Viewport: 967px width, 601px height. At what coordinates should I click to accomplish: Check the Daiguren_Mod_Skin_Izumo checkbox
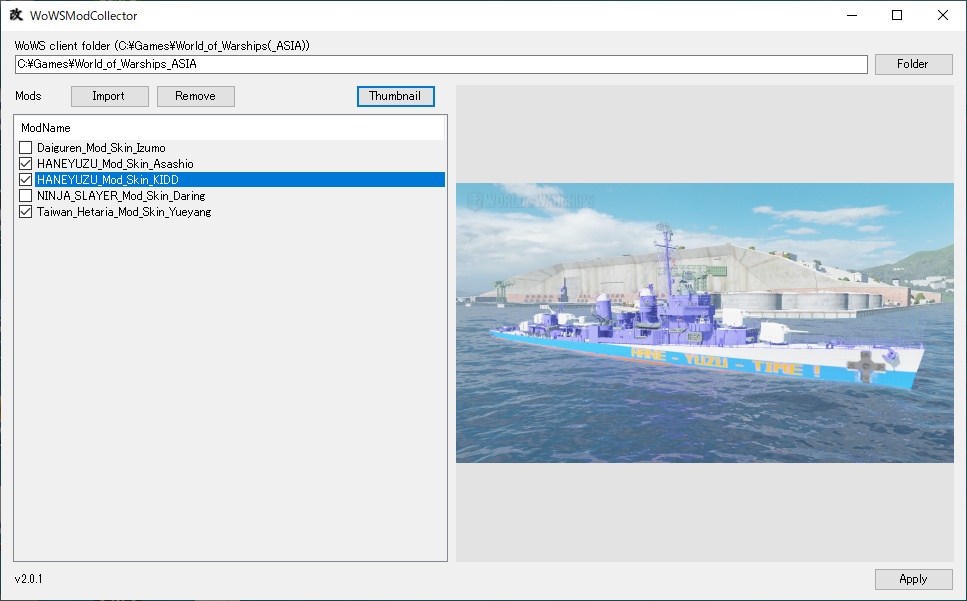tap(25, 148)
